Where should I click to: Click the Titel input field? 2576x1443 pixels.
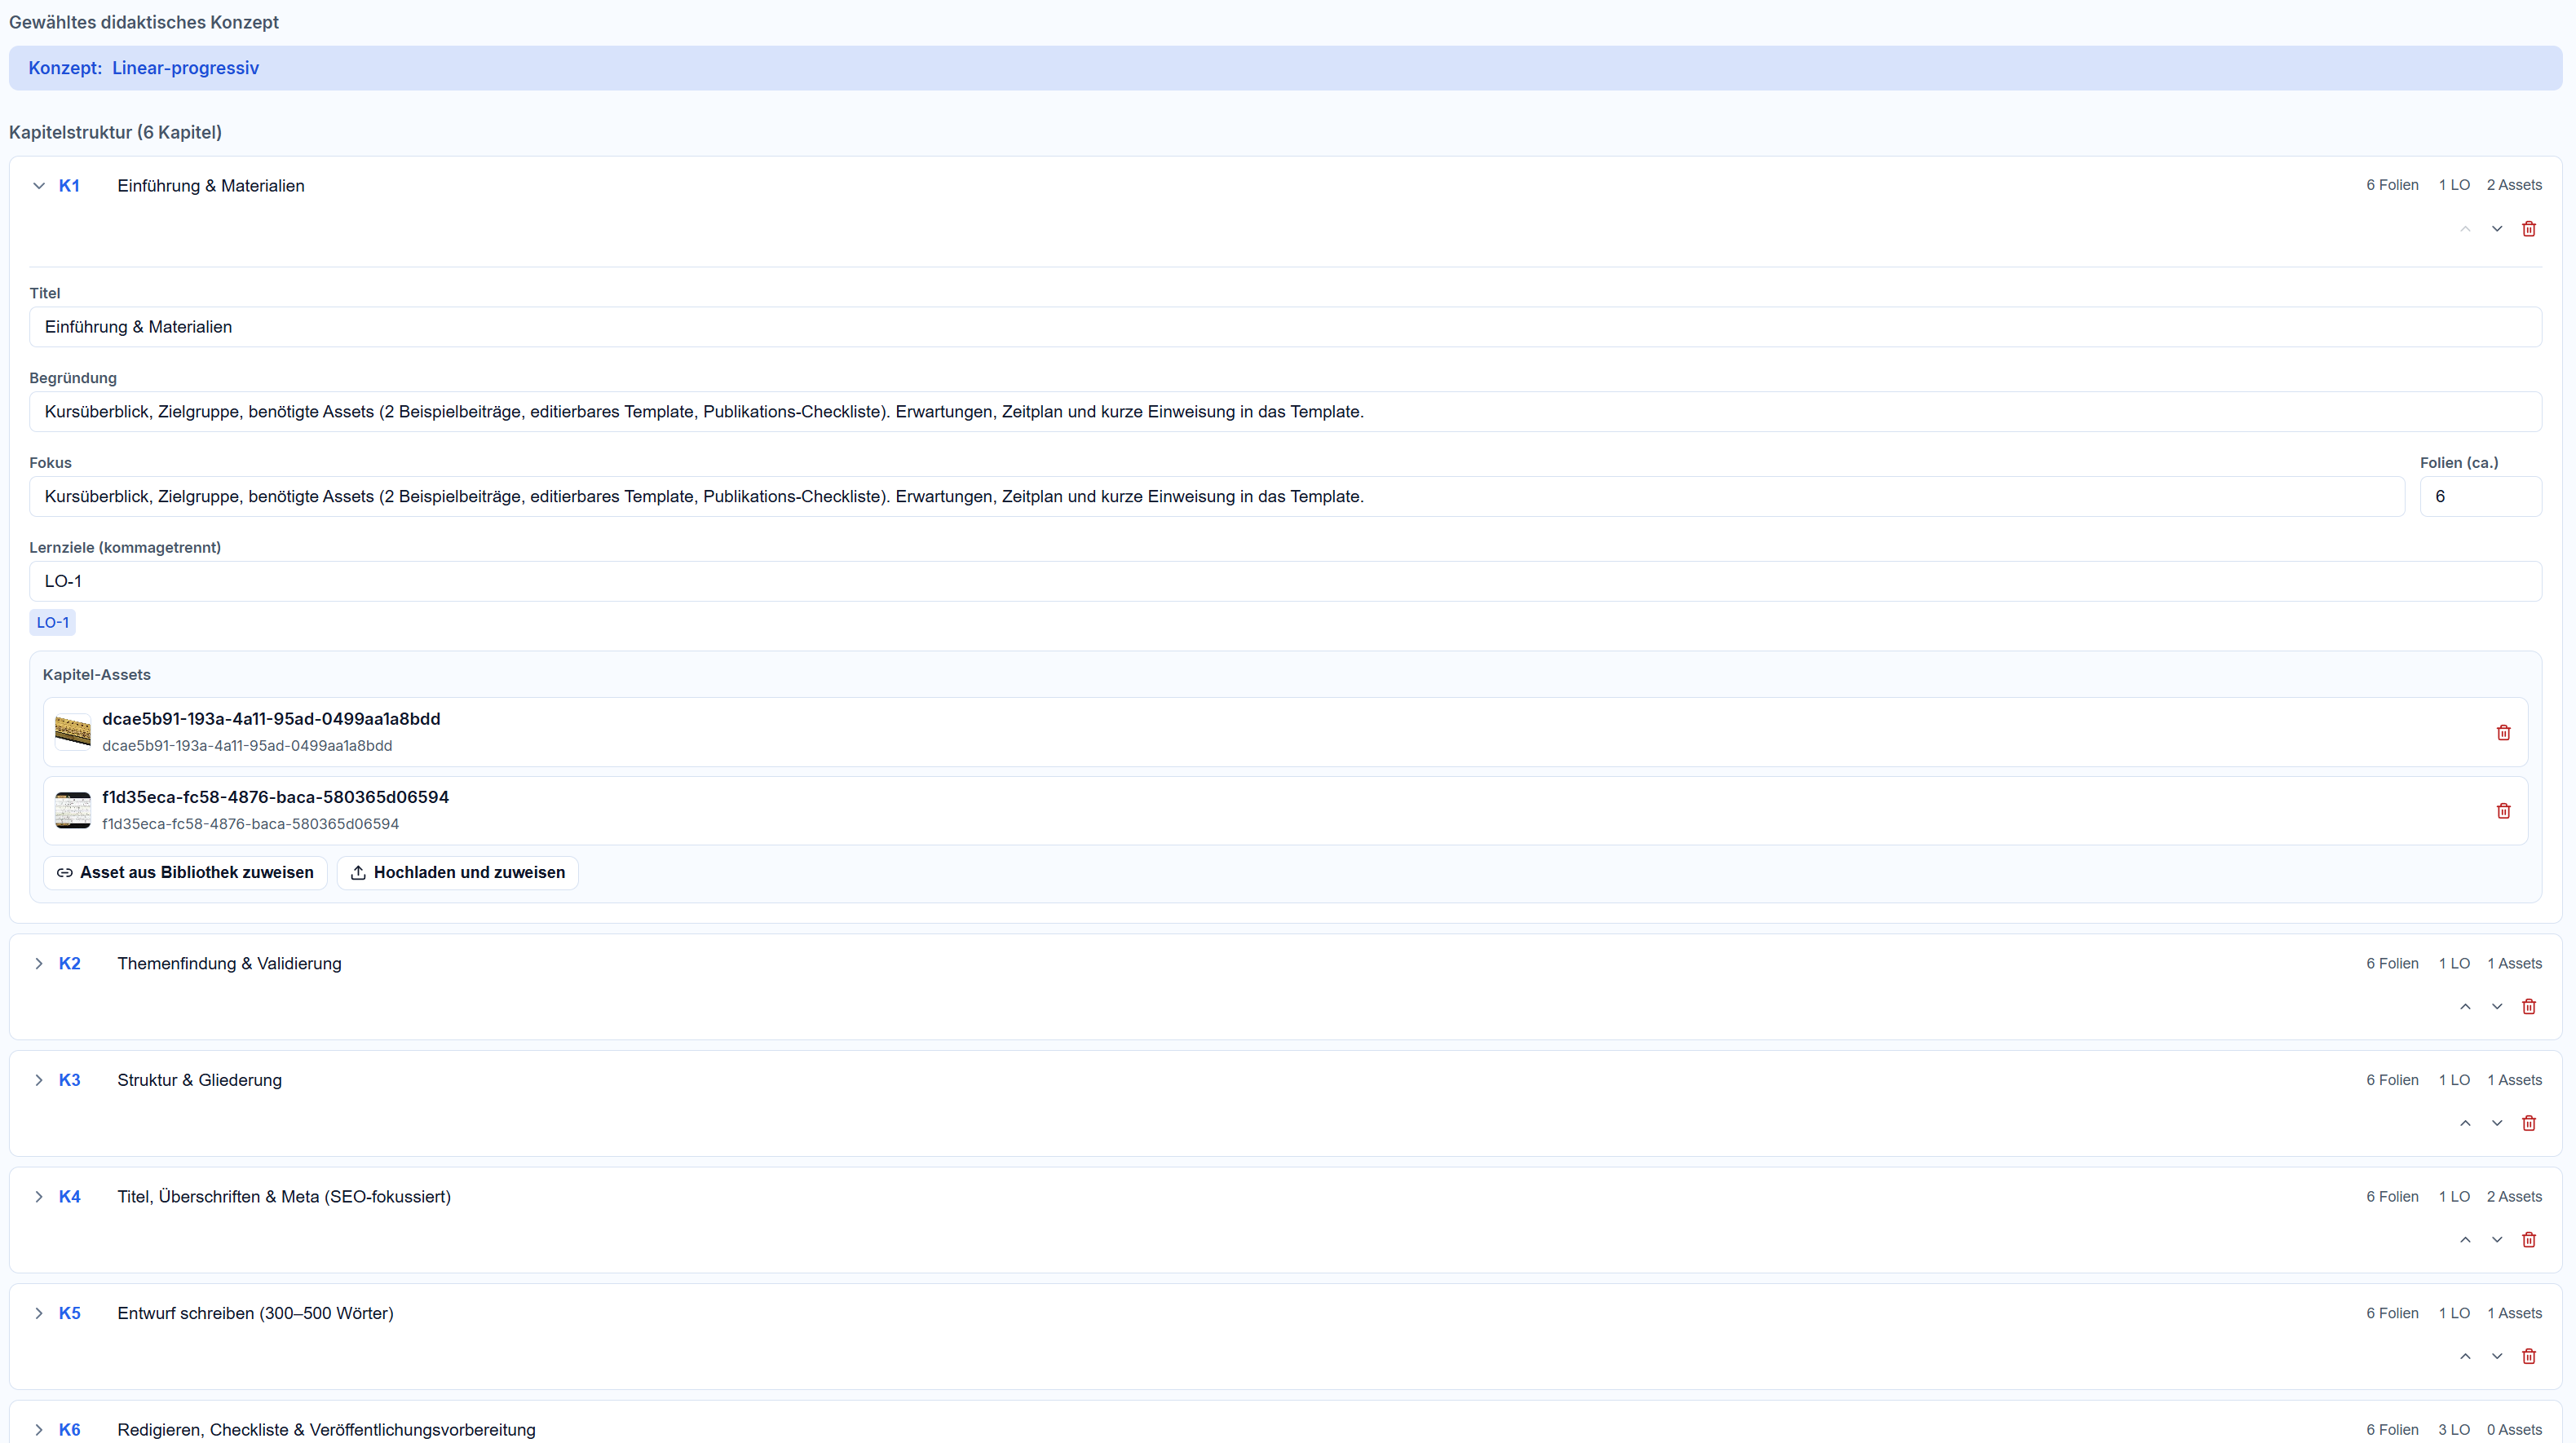pyautogui.click(x=1285, y=327)
